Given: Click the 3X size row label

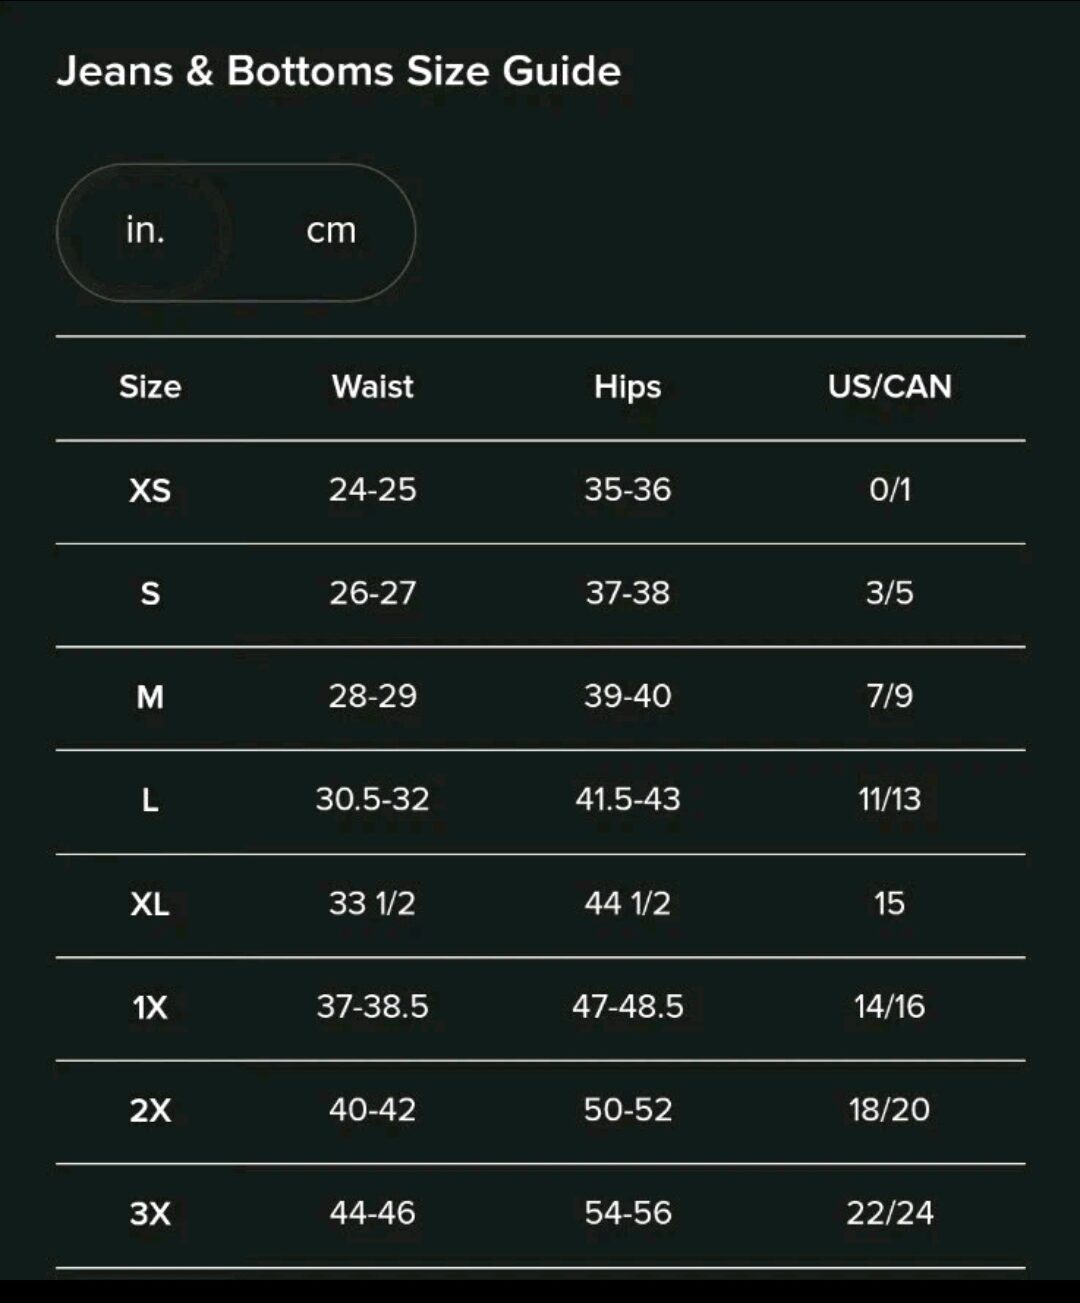Looking at the screenshot, I should click(x=150, y=1214).
